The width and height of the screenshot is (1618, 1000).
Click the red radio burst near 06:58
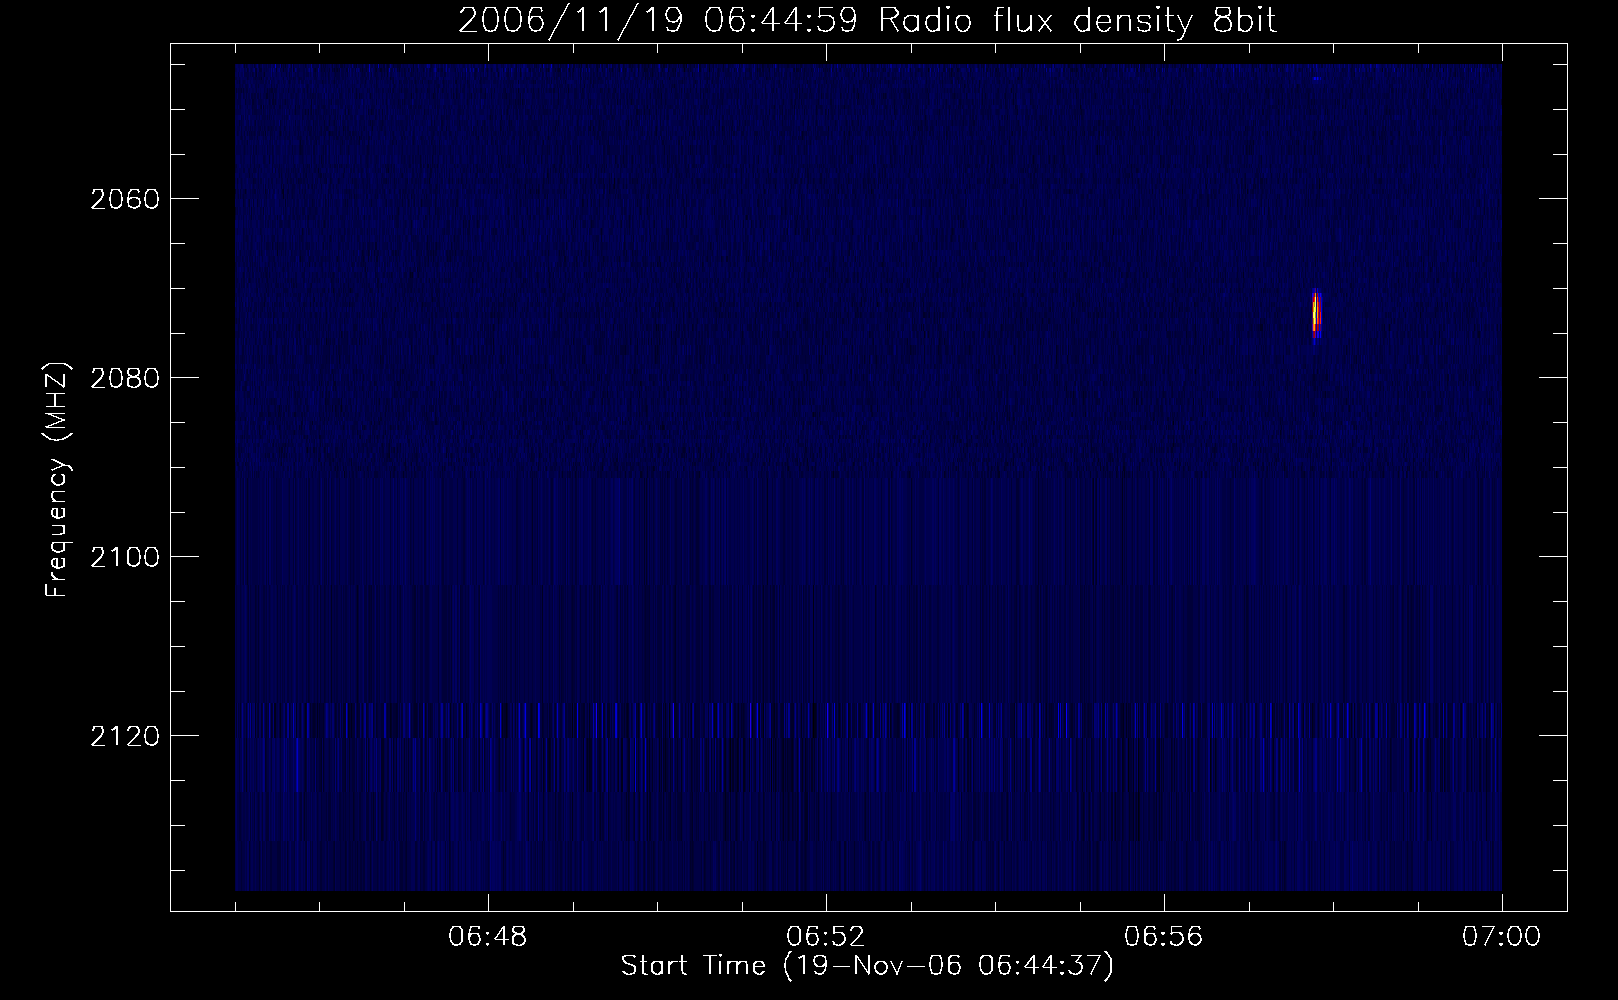tap(1317, 315)
